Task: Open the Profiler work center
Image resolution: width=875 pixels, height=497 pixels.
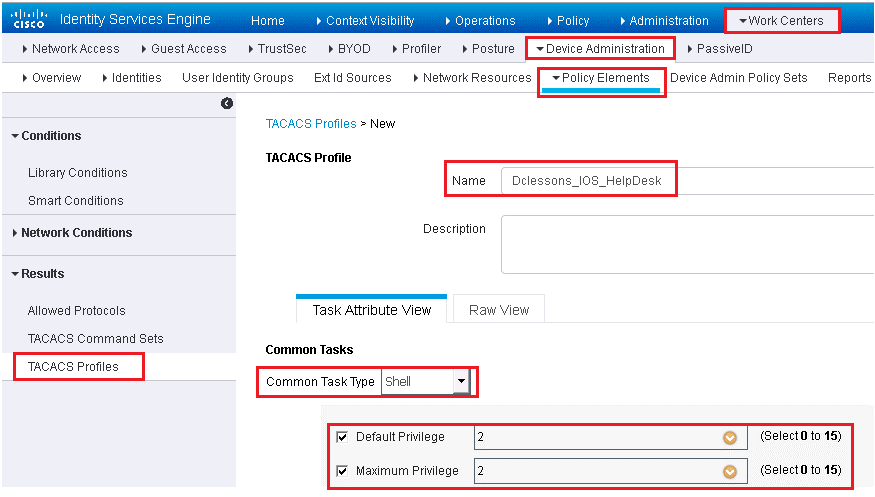Action: click(x=416, y=49)
